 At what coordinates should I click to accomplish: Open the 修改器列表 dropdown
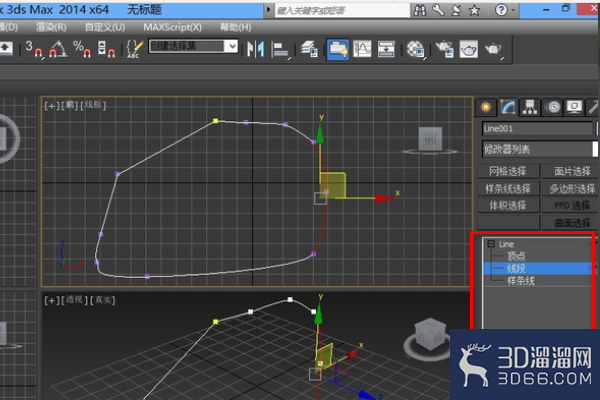[x=540, y=149]
